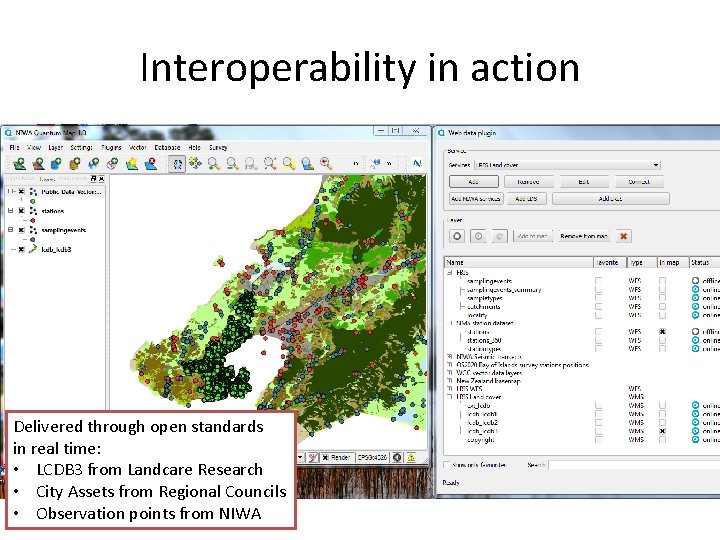Screen dimensions: 720x540
Task: Click Pan Map to Selection icon
Action: pyautogui.click(x=195, y=163)
